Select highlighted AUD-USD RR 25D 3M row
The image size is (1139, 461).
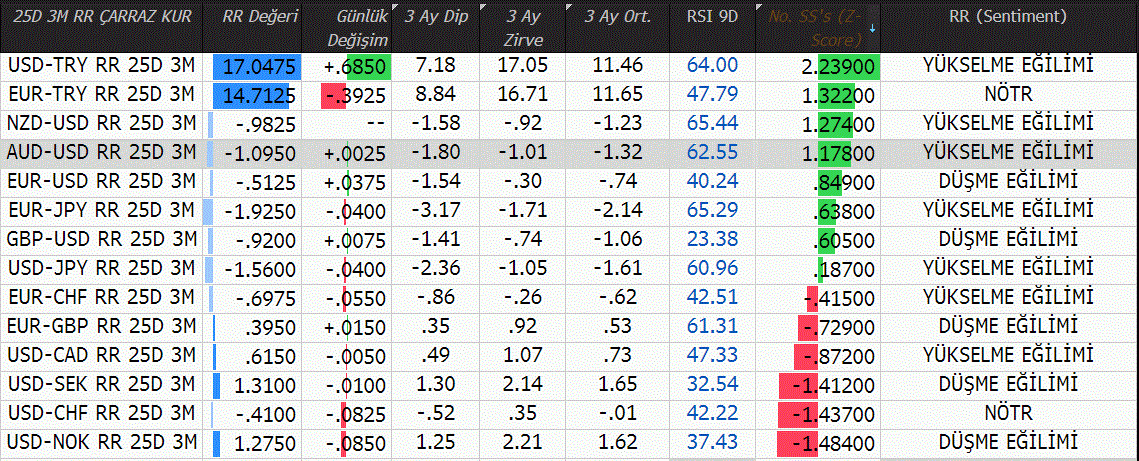[x=100, y=153]
